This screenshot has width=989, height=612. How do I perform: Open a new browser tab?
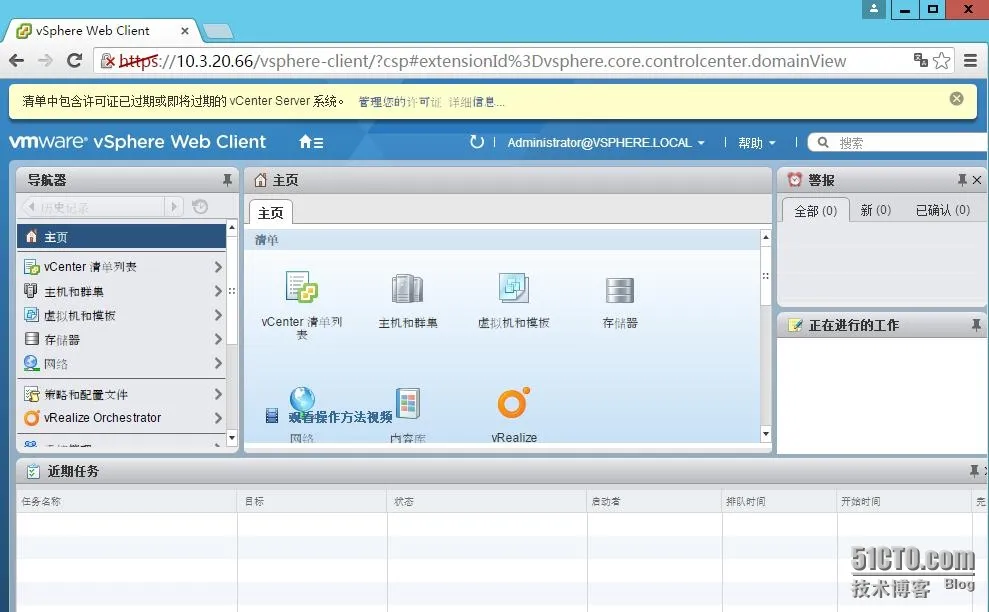tap(218, 31)
